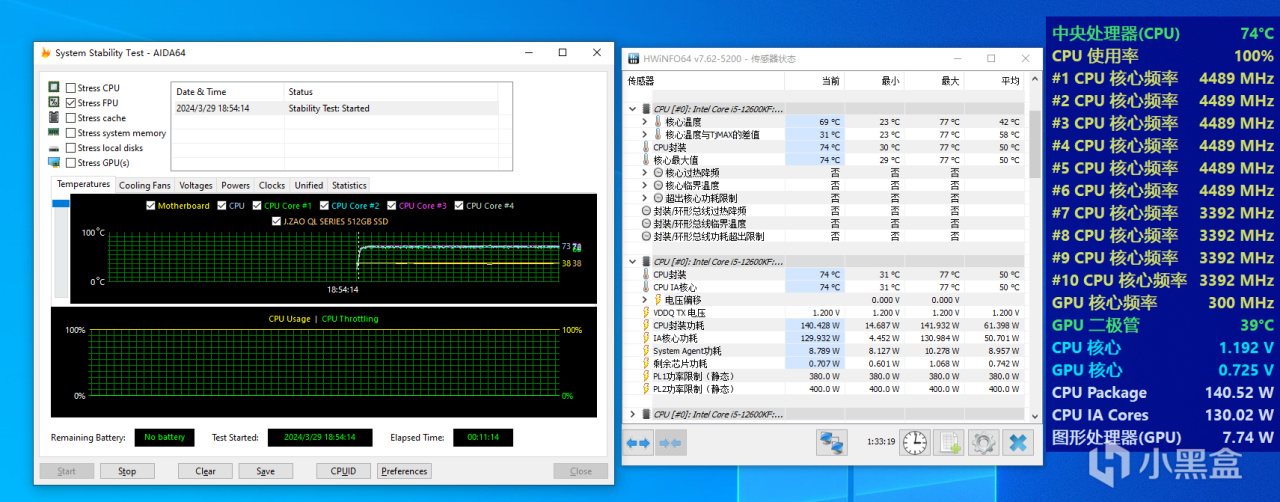Image resolution: width=1280 pixels, height=502 pixels.
Task: Uncheck J.ZAO QL SERIES 512GB SSD checkbox
Action: 275,221
